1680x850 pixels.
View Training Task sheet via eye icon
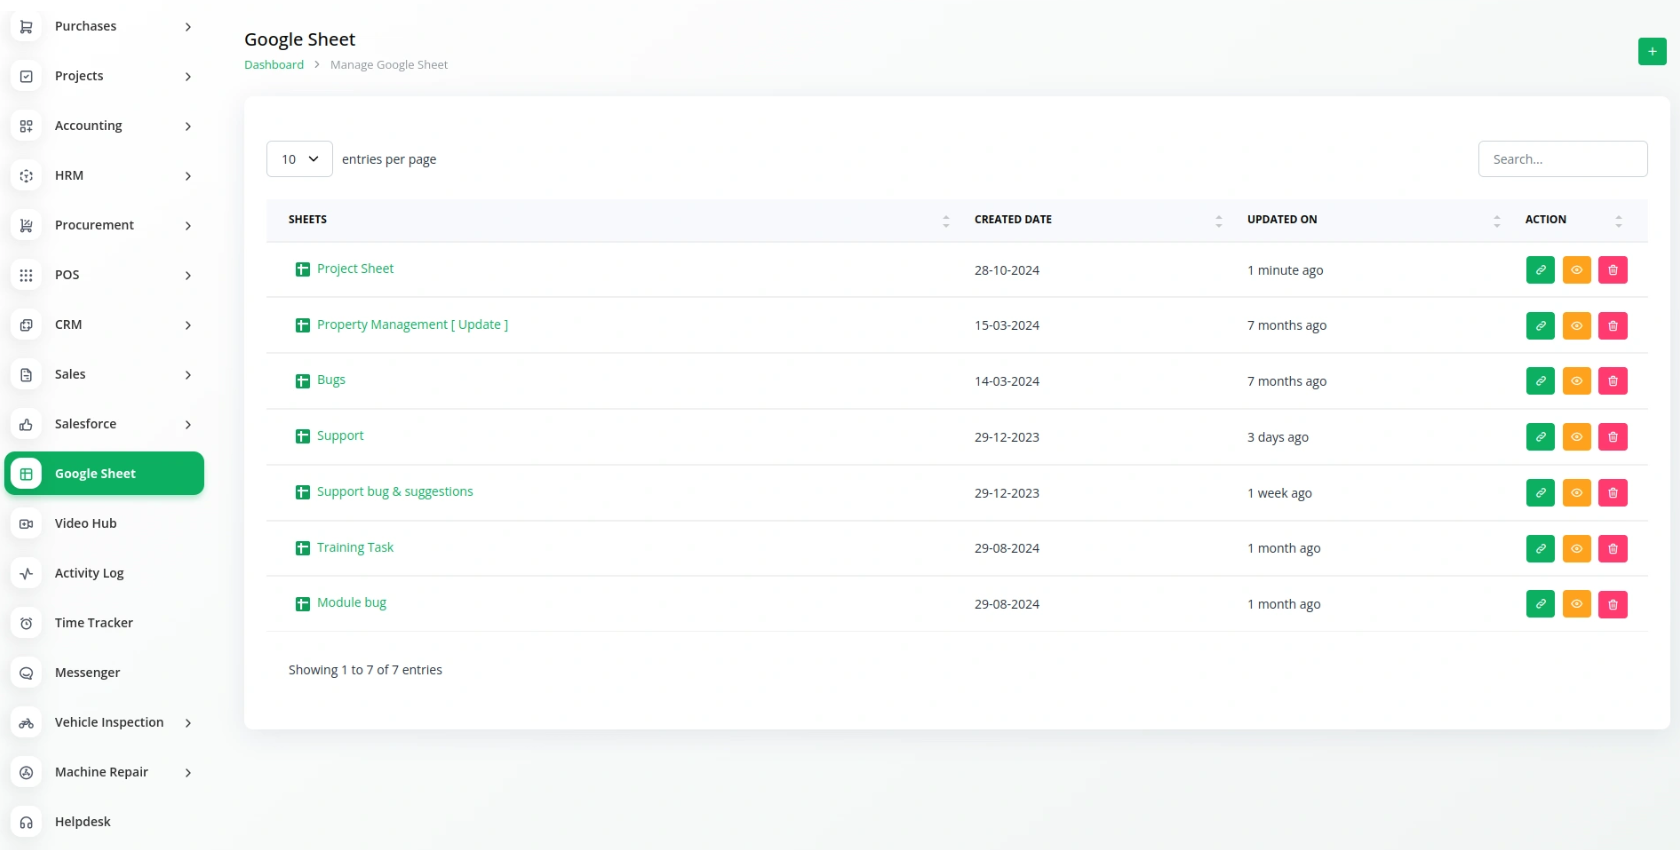tap(1576, 548)
